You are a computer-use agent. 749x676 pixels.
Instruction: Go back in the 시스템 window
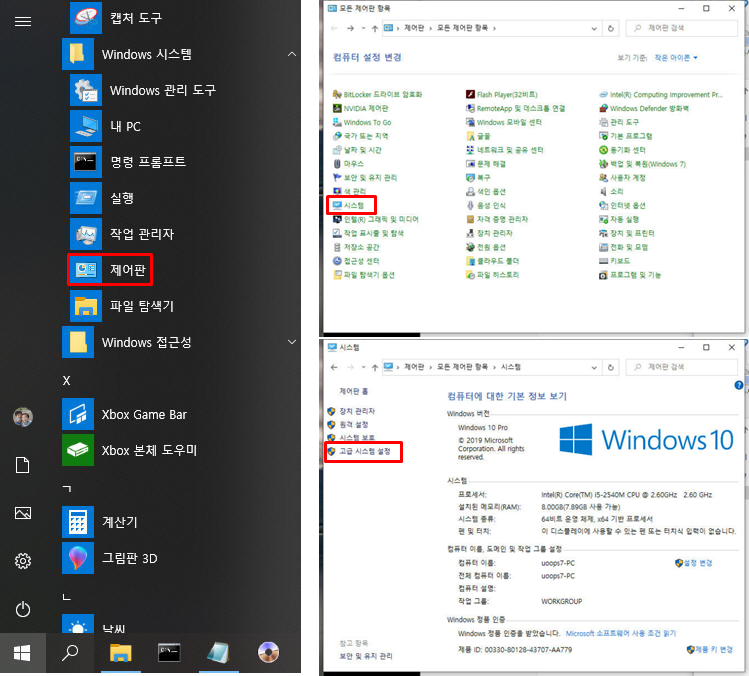point(334,367)
